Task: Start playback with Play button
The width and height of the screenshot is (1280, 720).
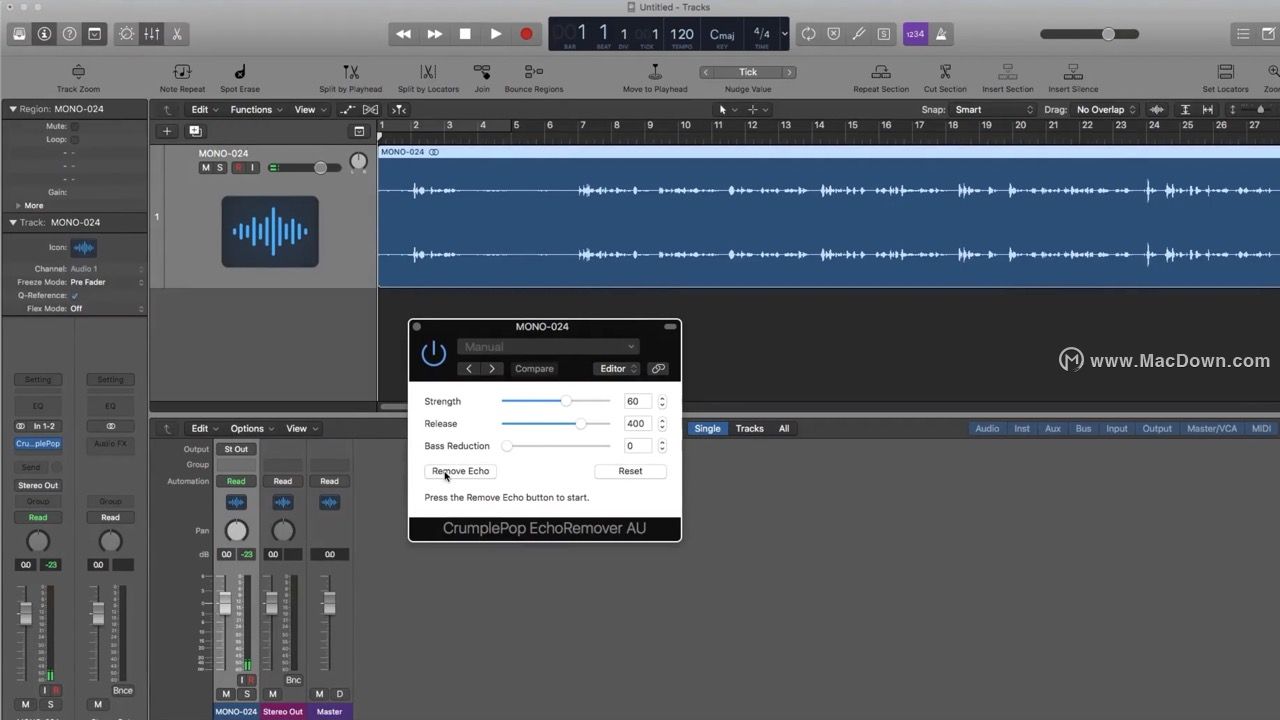Action: (496, 34)
